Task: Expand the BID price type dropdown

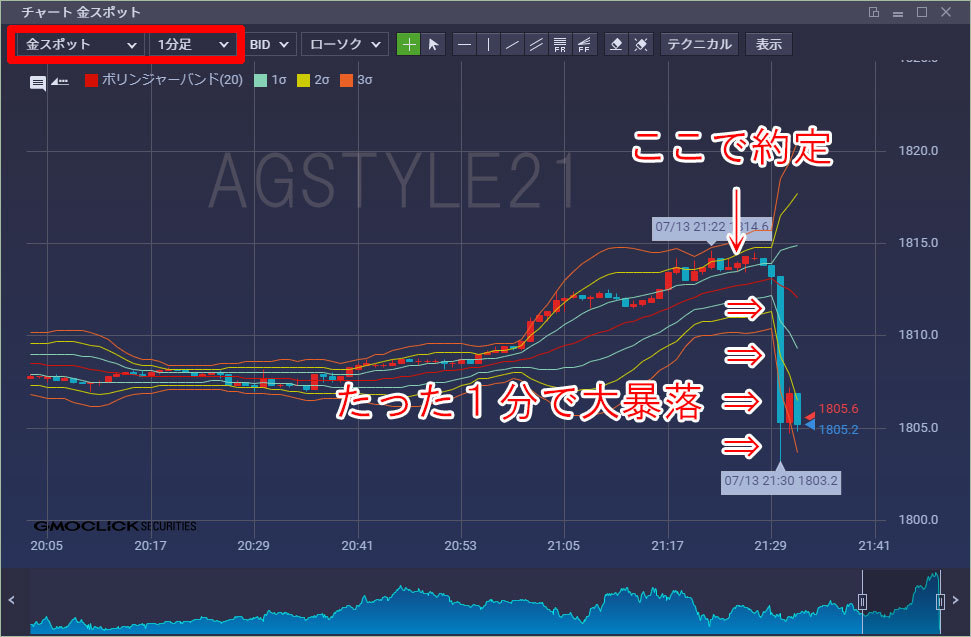Action: coord(269,45)
